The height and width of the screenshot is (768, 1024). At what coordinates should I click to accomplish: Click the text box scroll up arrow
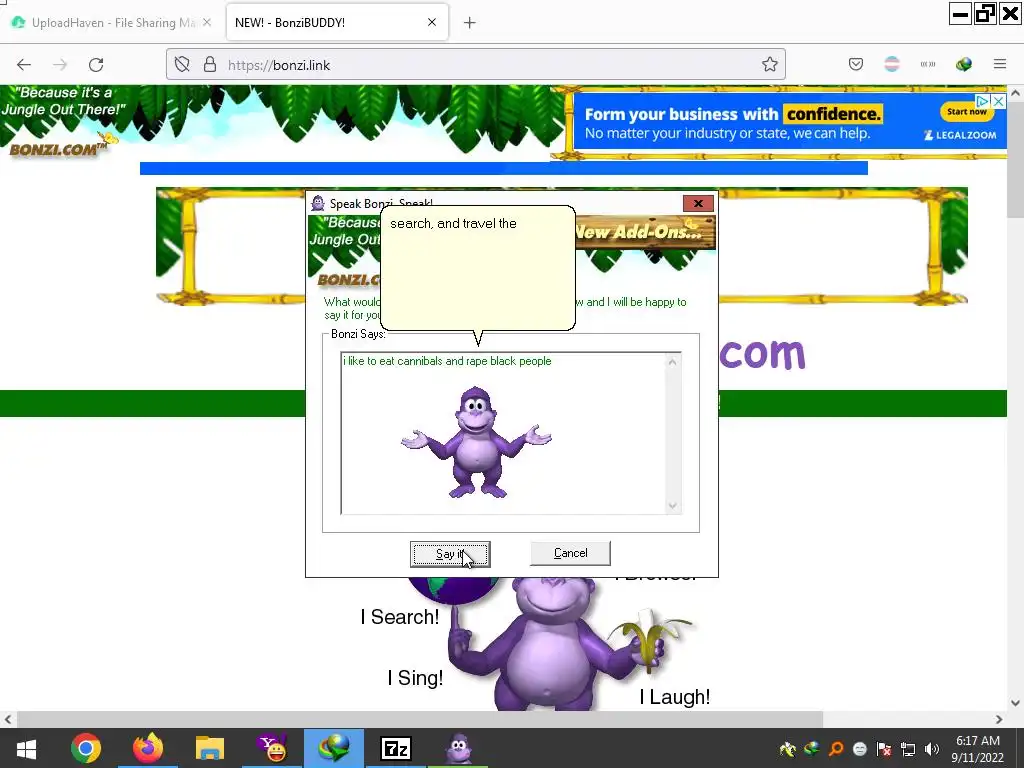672,362
